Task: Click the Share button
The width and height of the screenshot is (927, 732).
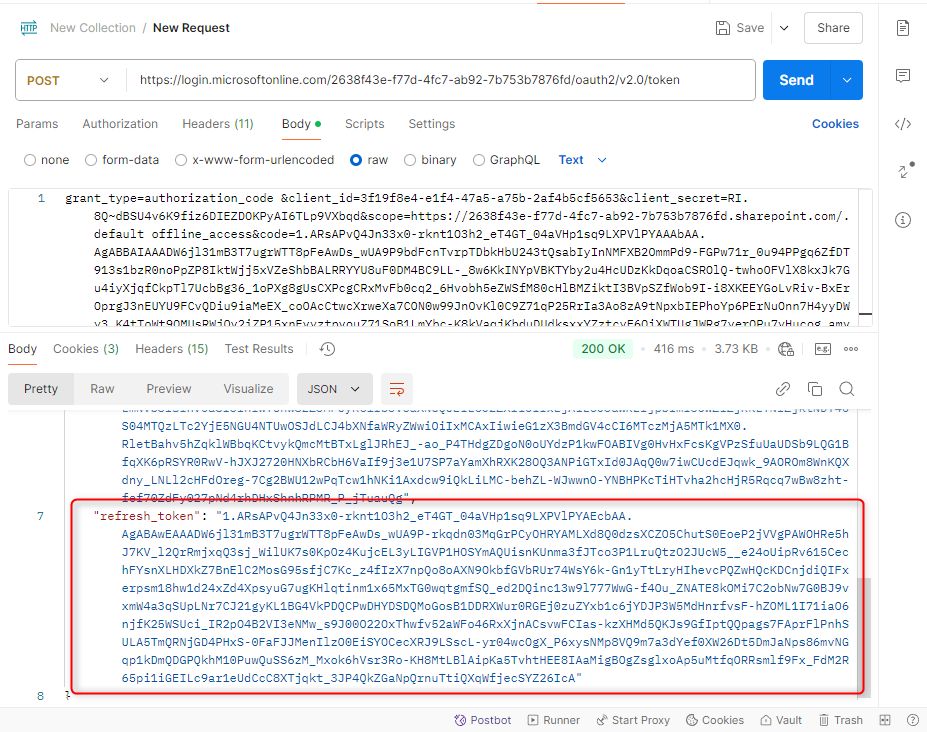Action: (833, 28)
